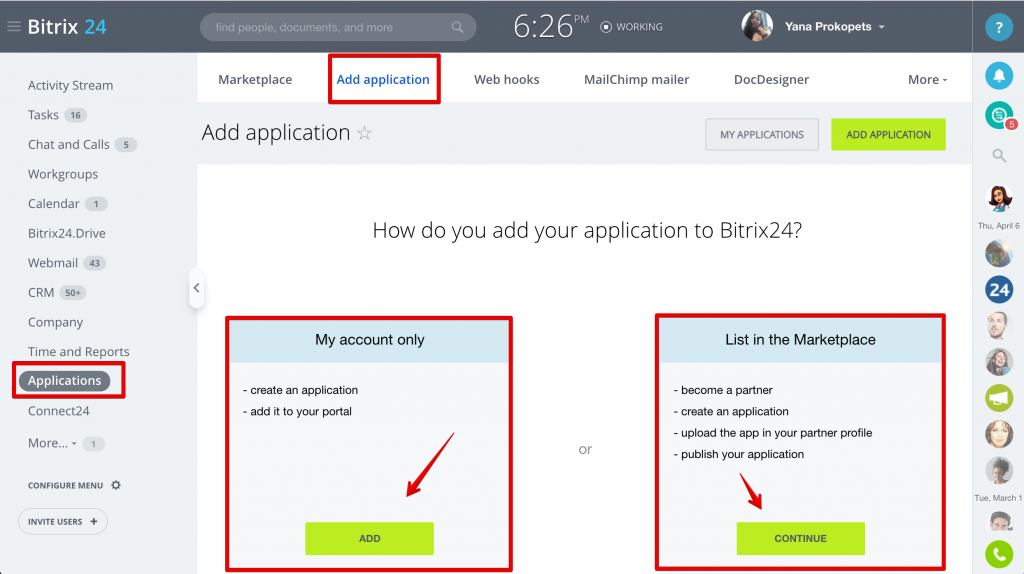Image resolution: width=1024 pixels, height=574 pixels.
Task: Expand the More dropdown in top tabs
Action: point(927,80)
